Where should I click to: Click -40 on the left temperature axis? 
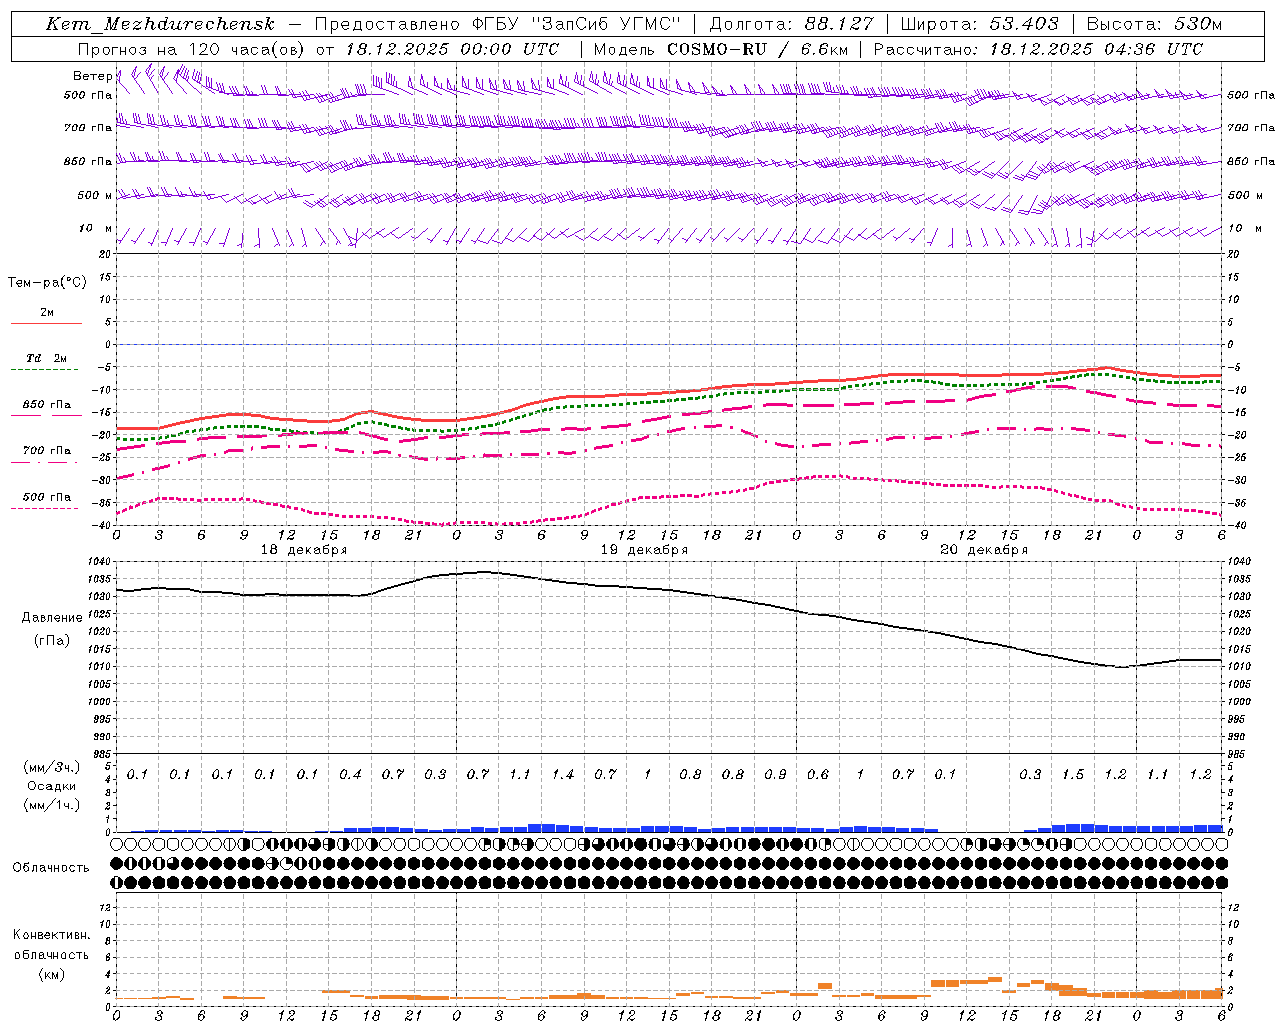coord(100,526)
